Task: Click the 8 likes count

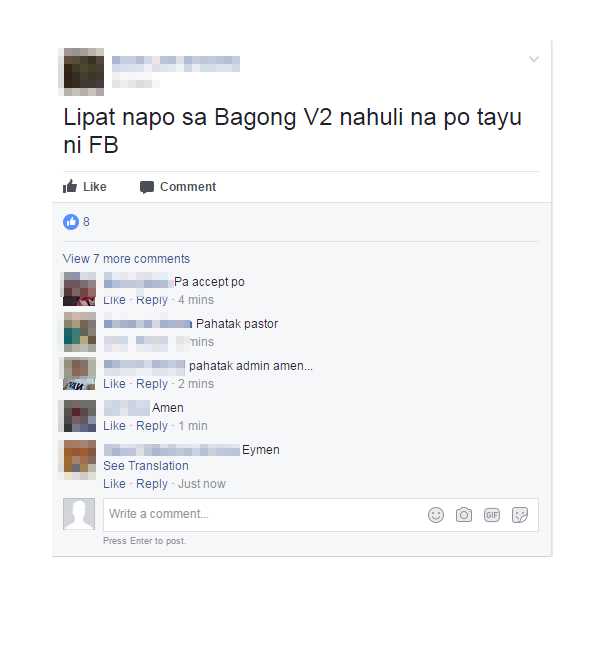Action: point(86,222)
